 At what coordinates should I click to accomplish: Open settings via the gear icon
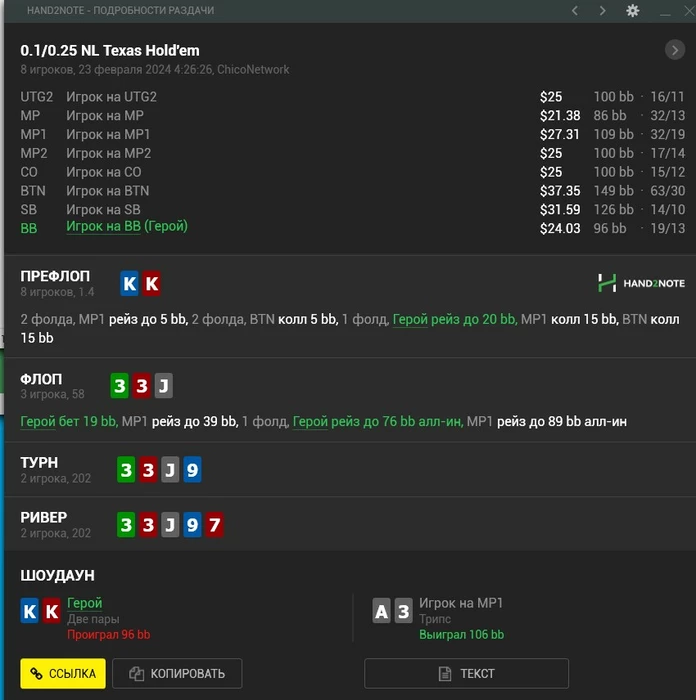pos(632,10)
